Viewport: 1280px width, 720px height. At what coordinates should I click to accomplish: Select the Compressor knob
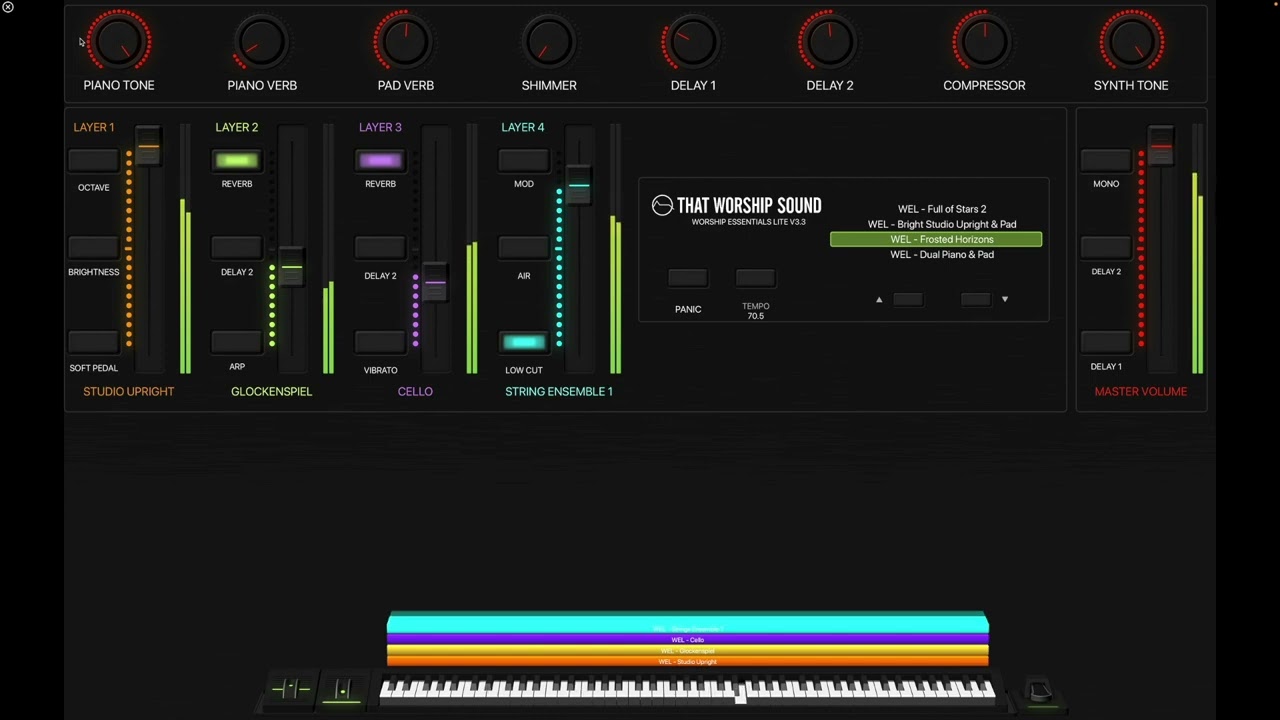pyautogui.click(x=984, y=41)
